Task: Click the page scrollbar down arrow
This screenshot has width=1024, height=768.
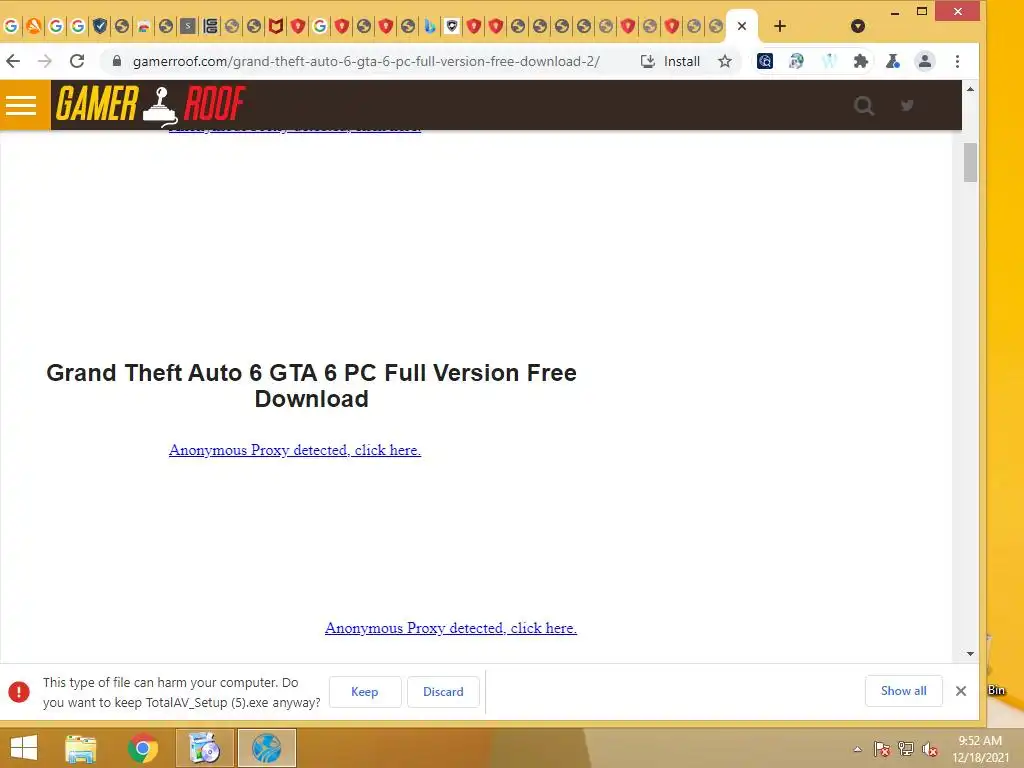Action: [970, 654]
